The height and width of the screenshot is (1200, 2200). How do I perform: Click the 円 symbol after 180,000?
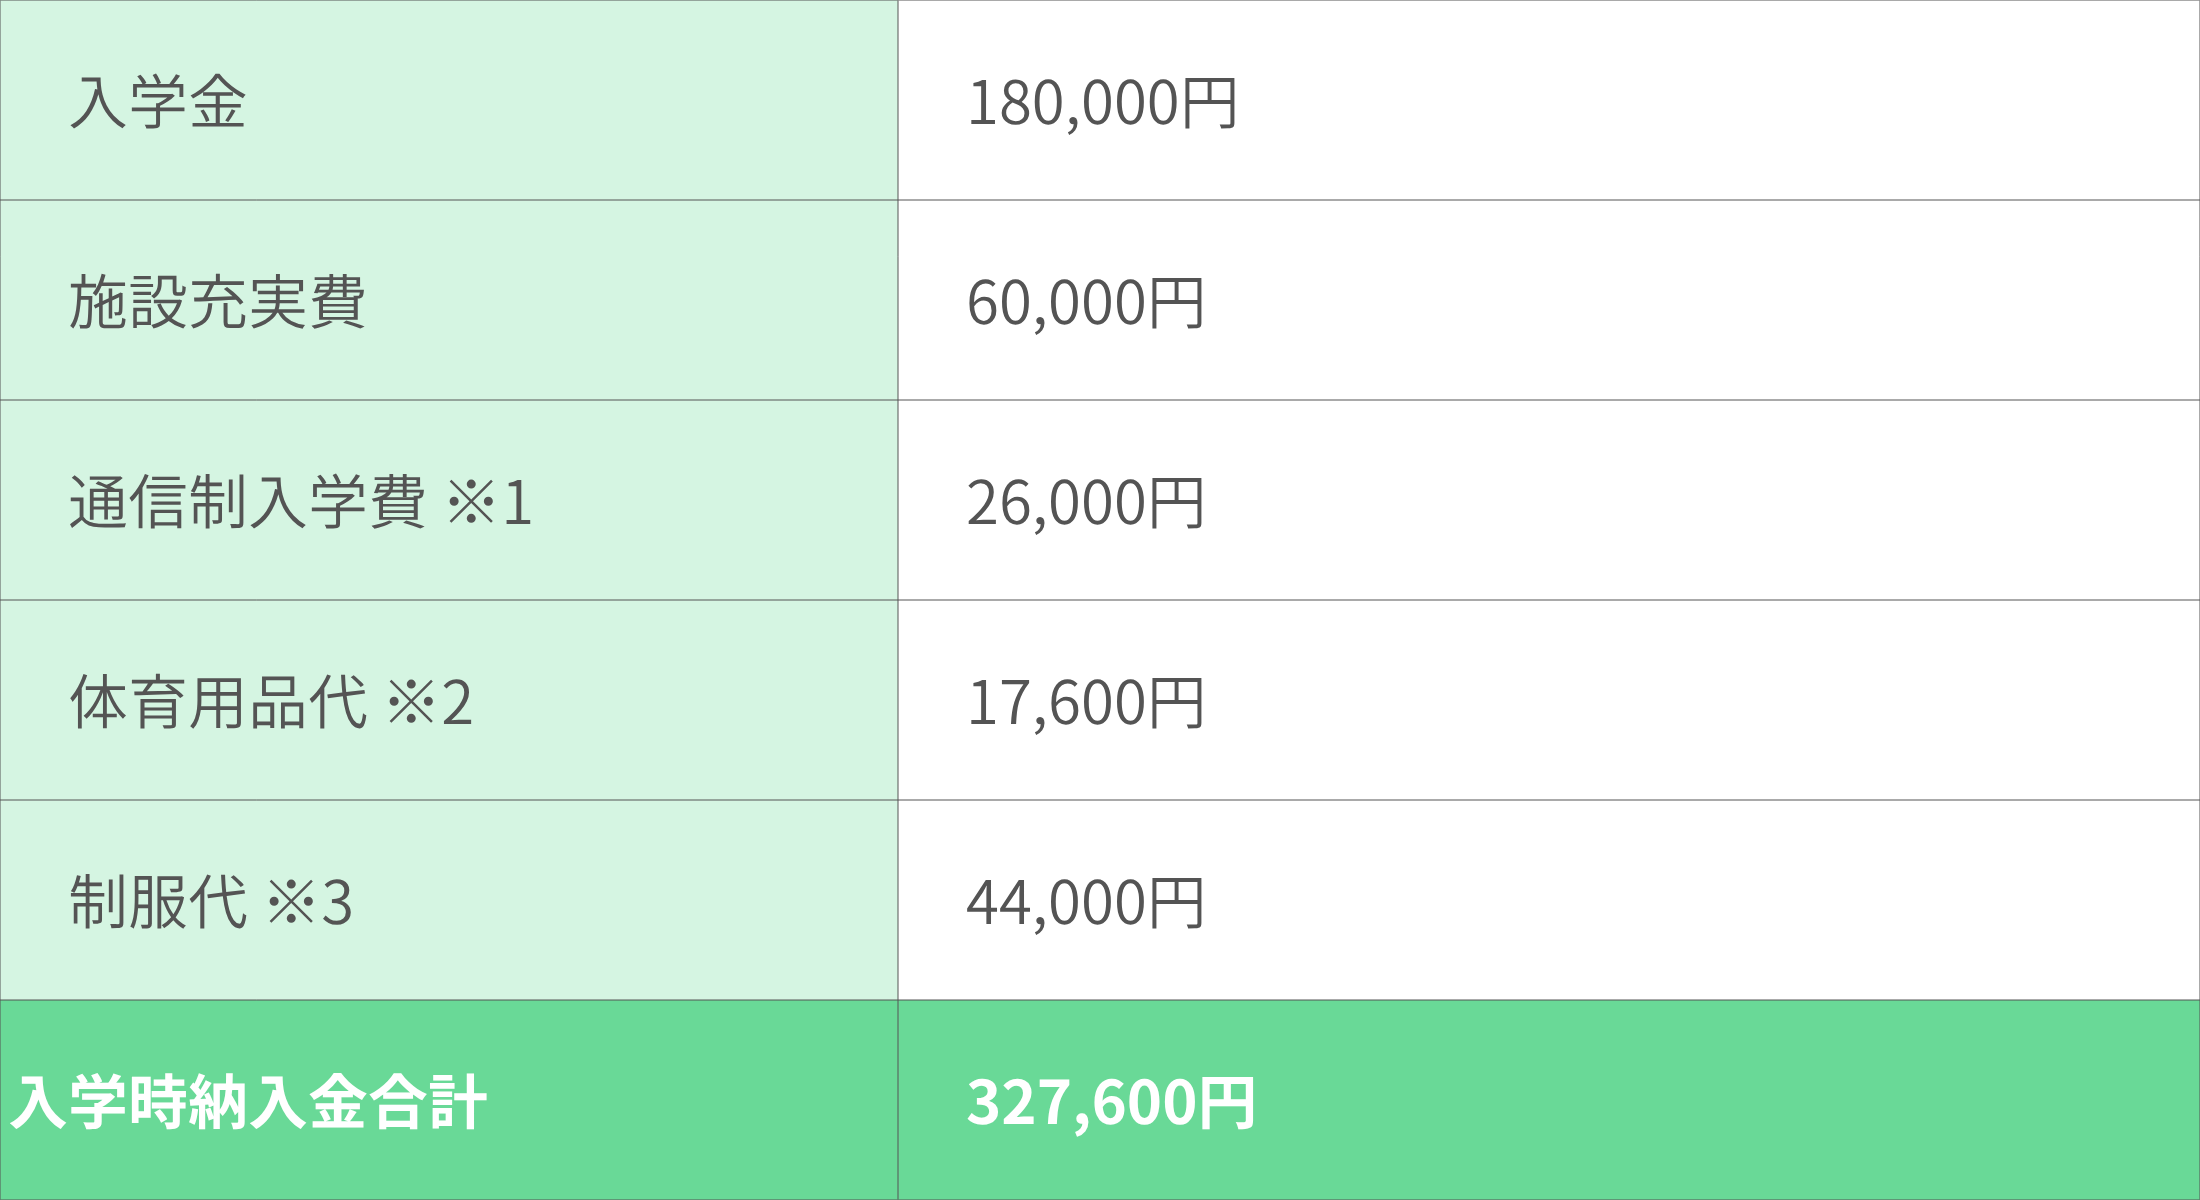[x=1210, y=102]
